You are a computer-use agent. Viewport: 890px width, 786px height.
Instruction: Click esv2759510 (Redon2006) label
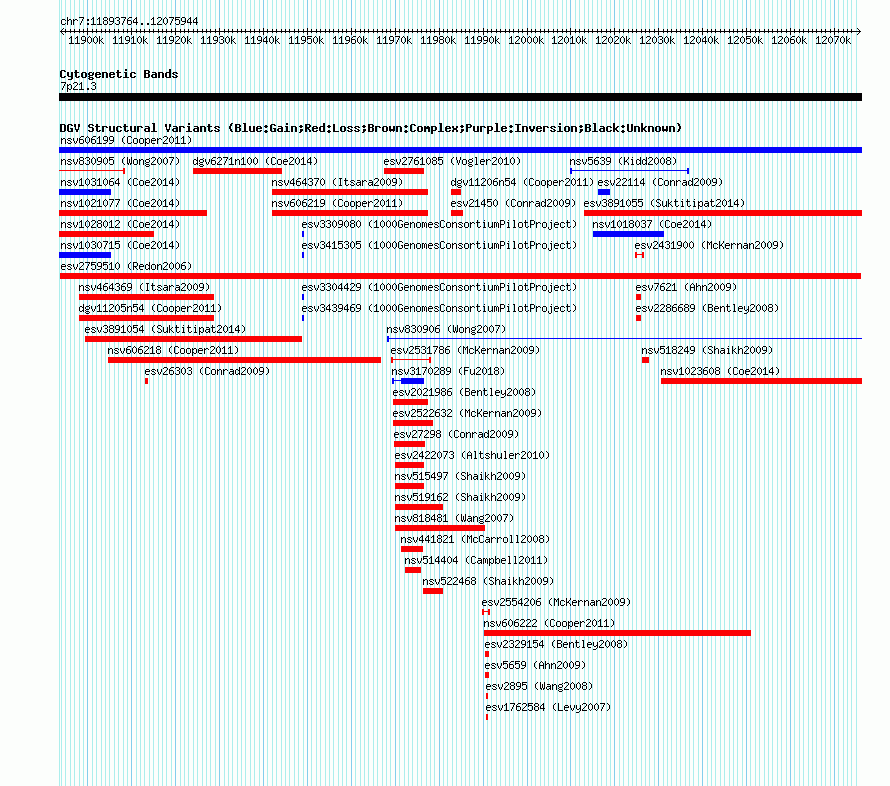pos(126,266)
